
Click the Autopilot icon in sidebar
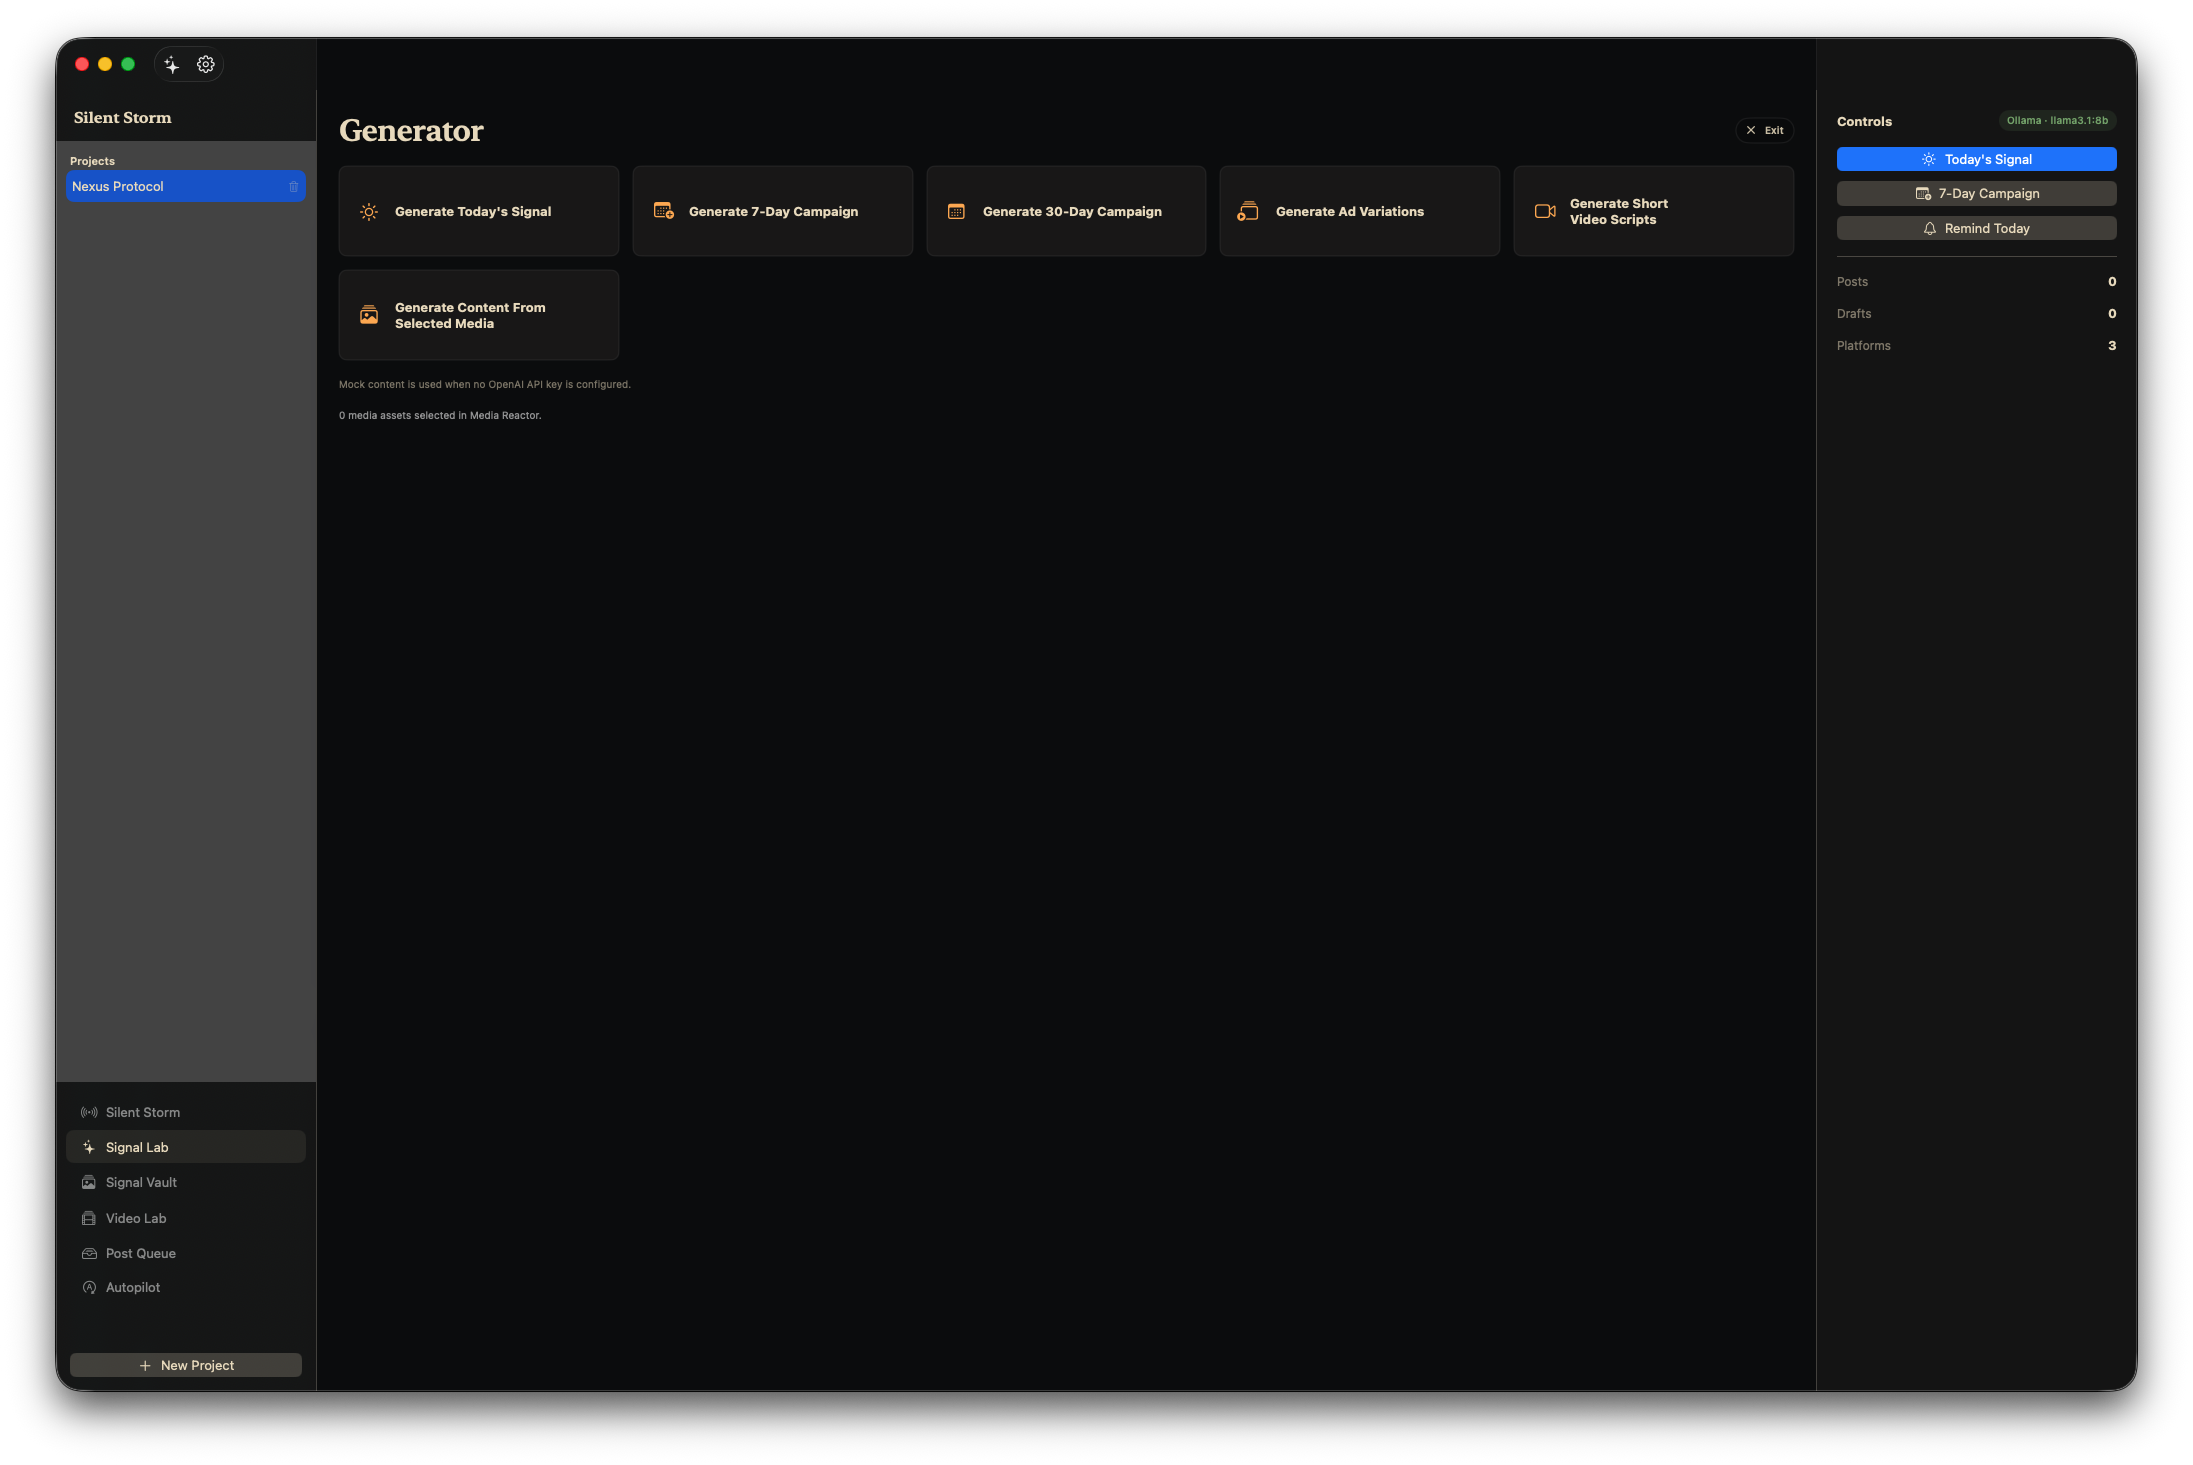pyautogui.click(x=89, y=1288)
